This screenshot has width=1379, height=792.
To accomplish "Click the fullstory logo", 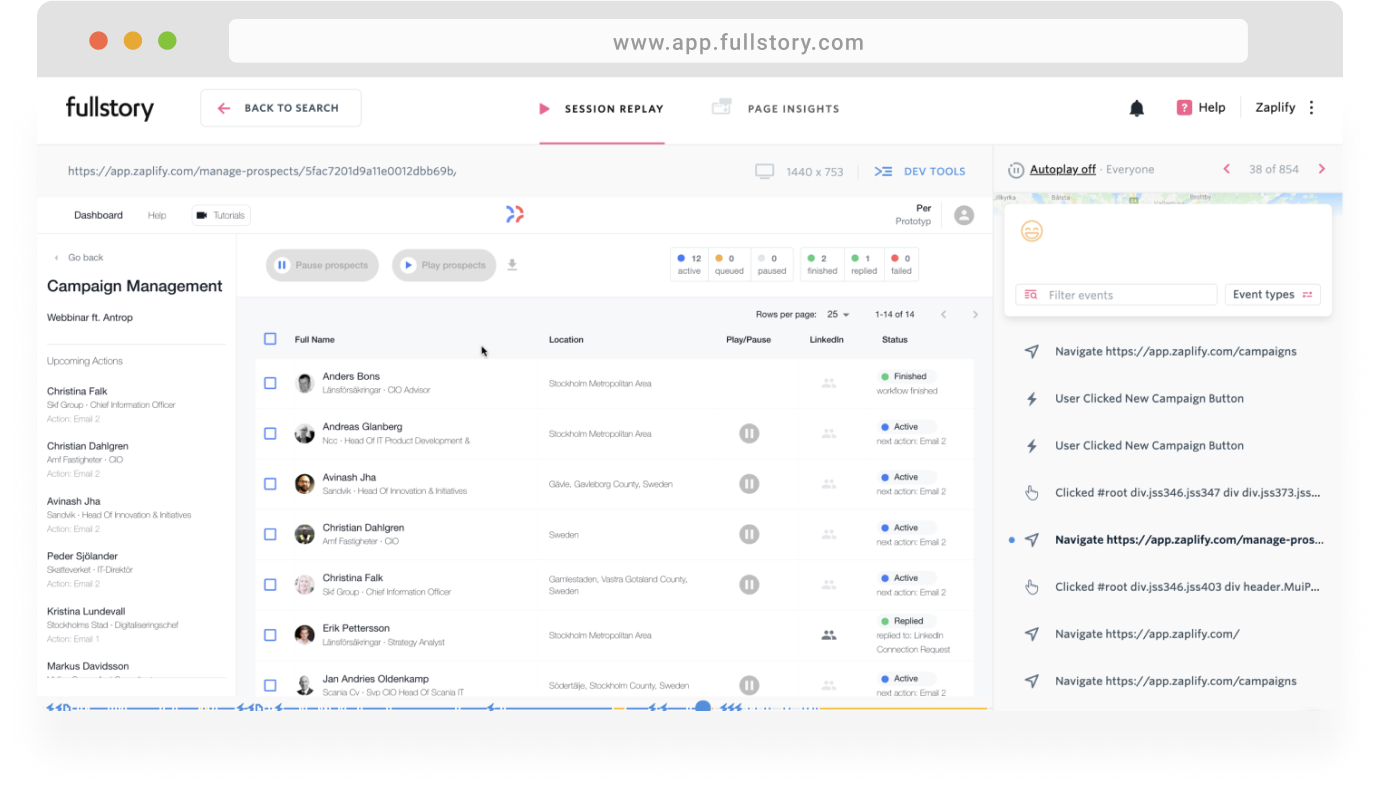I will [x=110, y=108].
